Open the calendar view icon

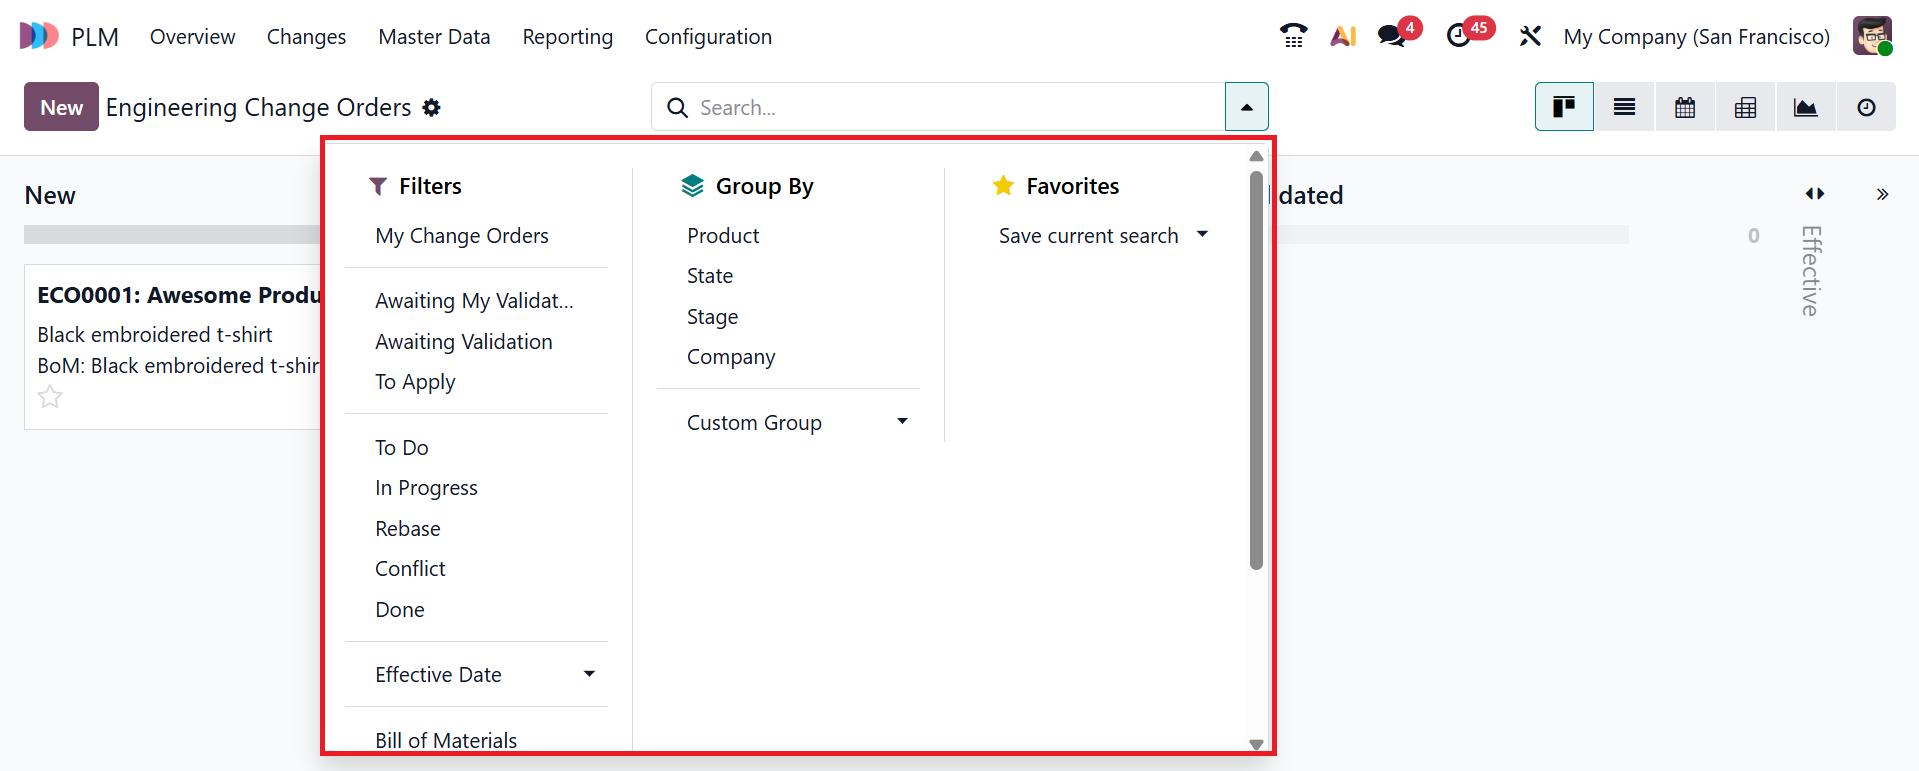1685,107
